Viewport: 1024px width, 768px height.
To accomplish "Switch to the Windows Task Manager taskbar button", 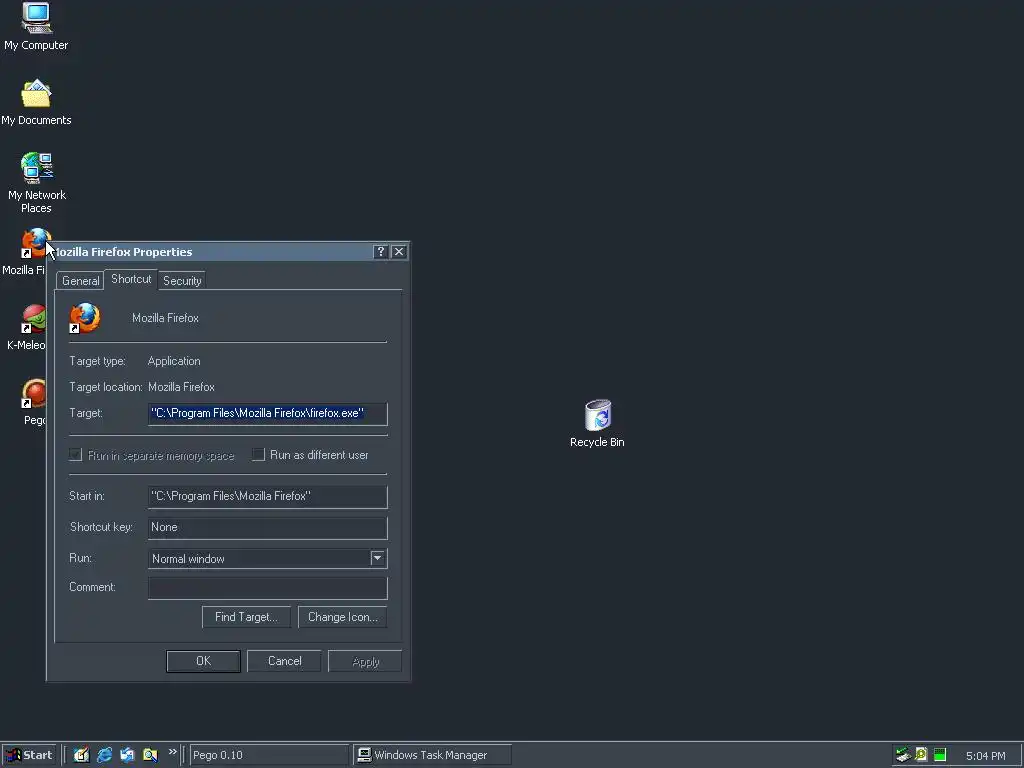I will click(x=432, y=755).
